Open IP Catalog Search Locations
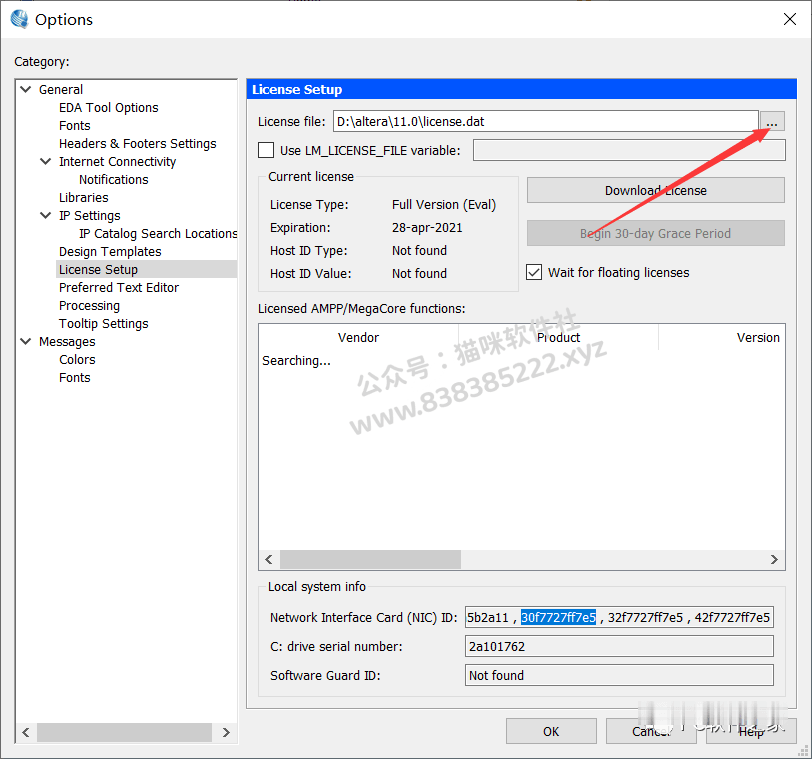 pos(158,233)
